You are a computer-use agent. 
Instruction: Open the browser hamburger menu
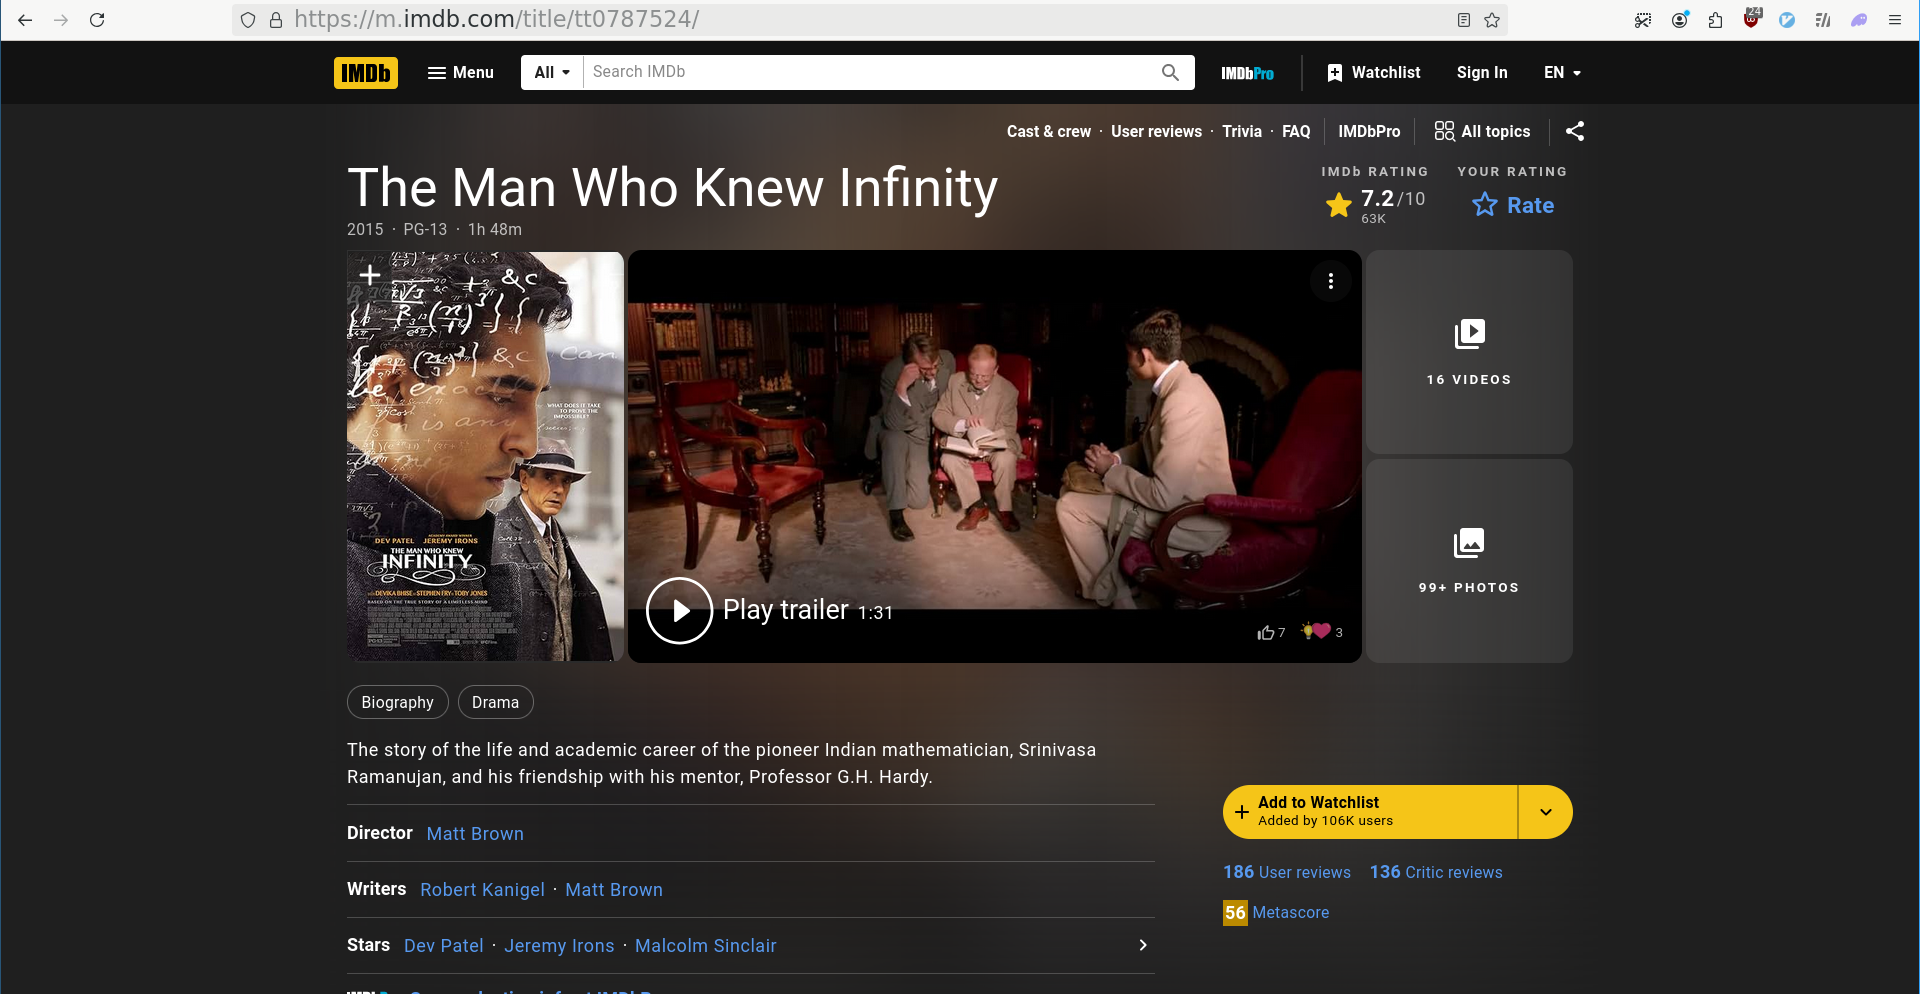pyautogui.click(x=1895, y=20)
